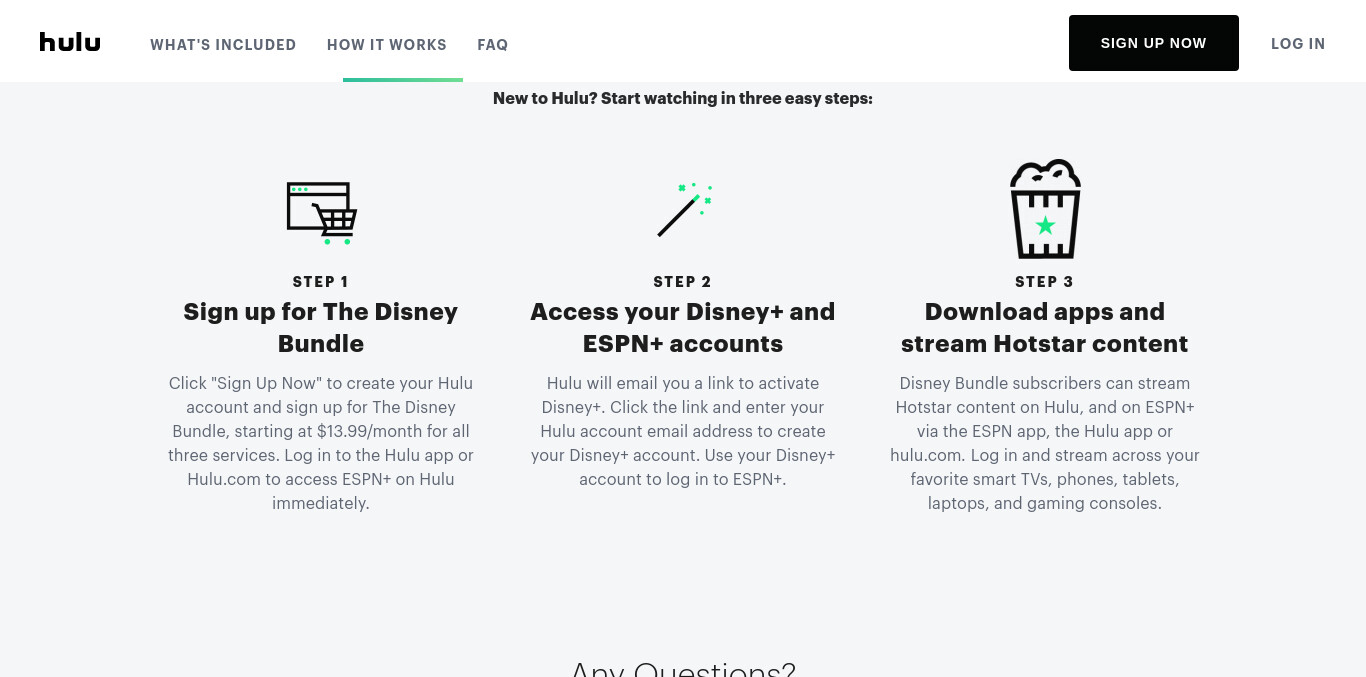Click heading 'Access your Disney+ and ESPN+ accounts'
This screenshot has width=1366, height=677.
point(683,327)
